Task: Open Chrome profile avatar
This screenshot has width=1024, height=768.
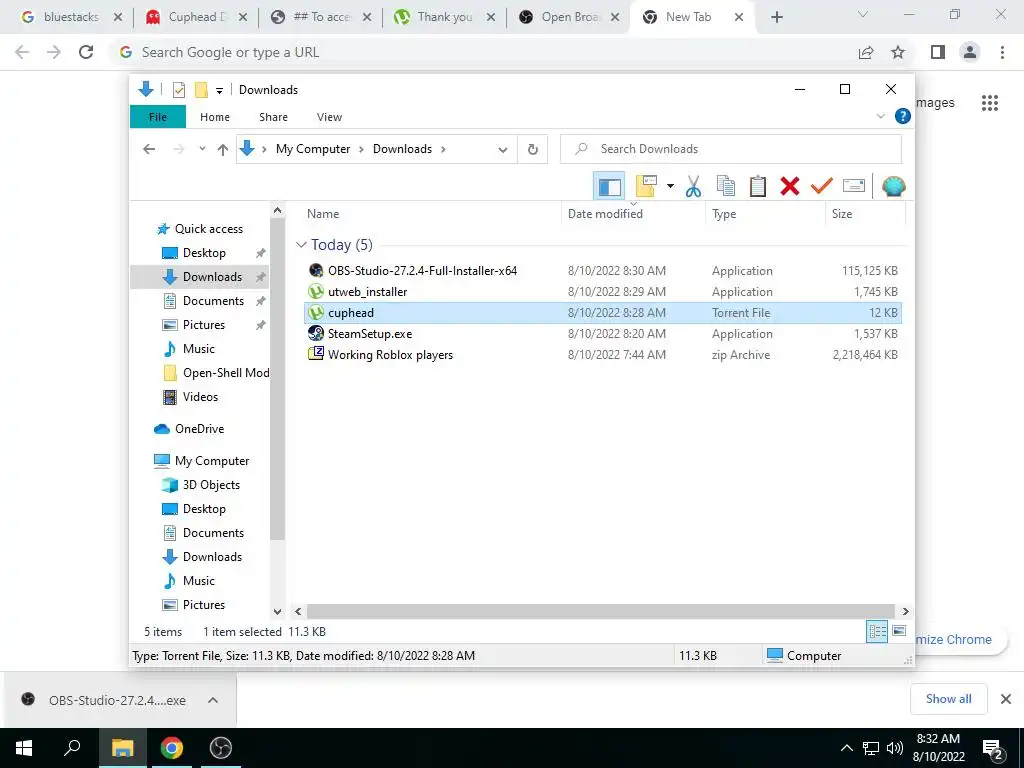Action: coord(970,52)
